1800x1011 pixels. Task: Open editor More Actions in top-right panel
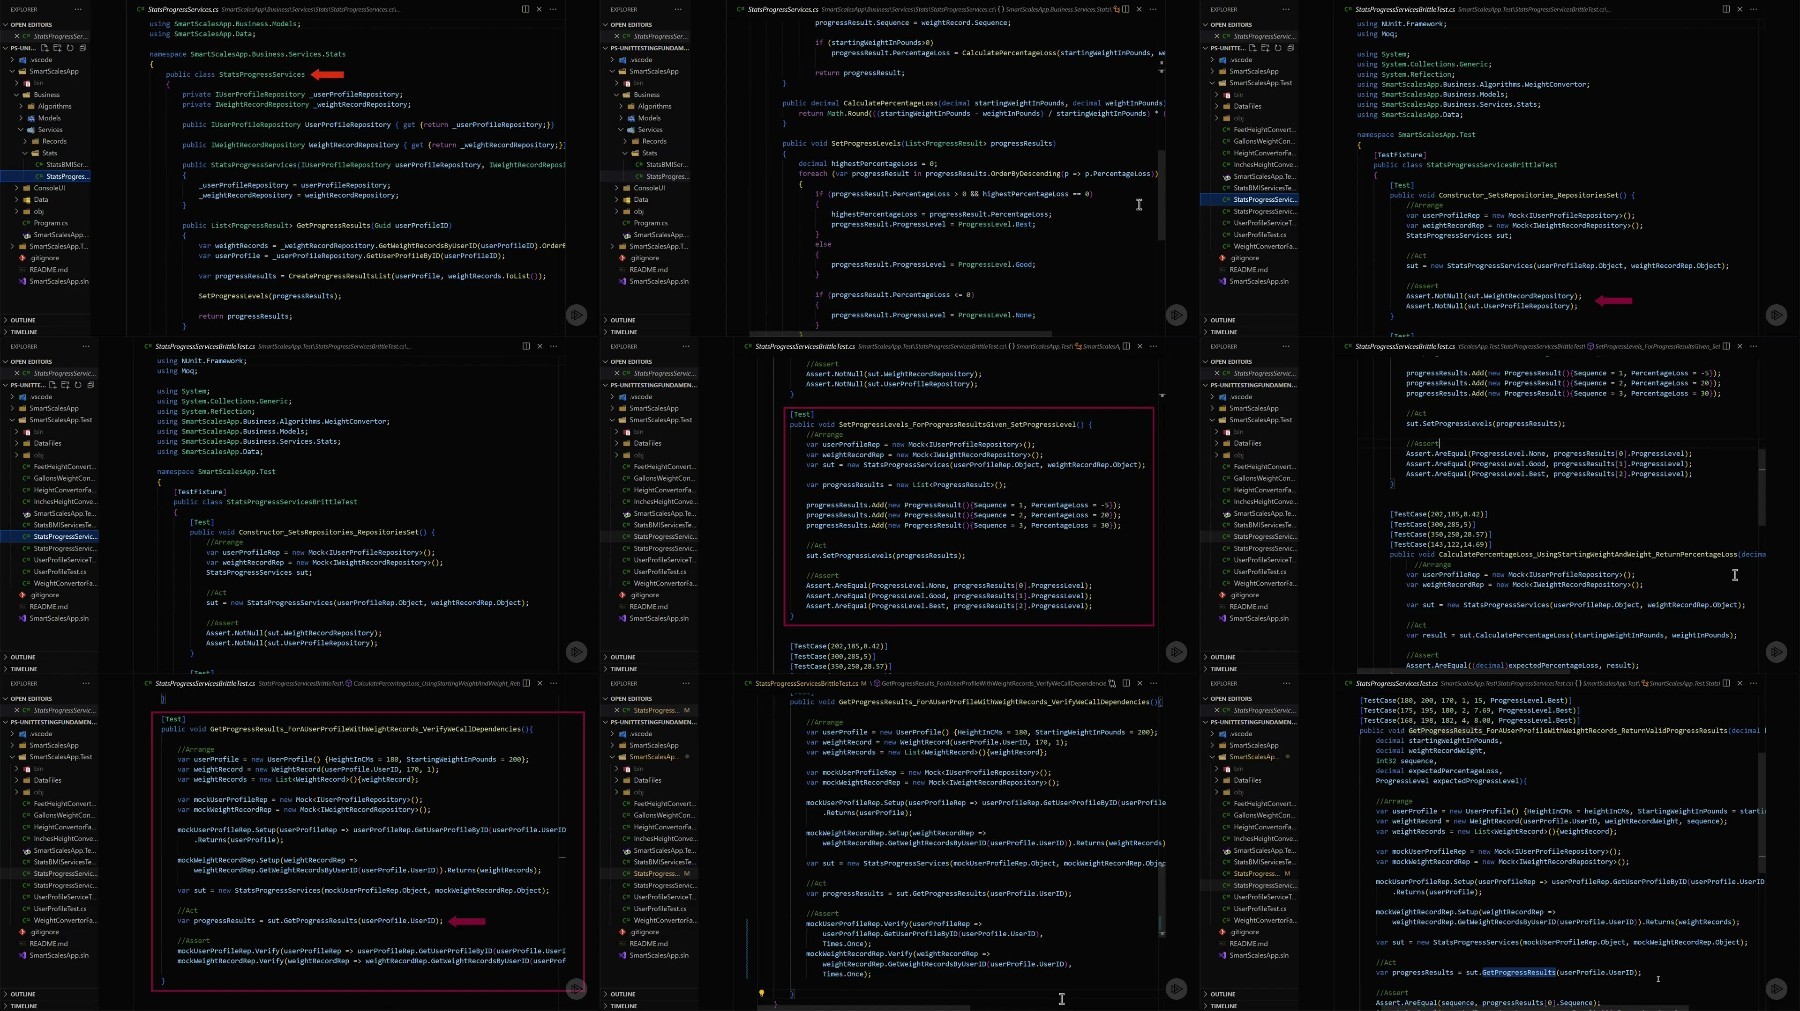[x=1754, y=9]
